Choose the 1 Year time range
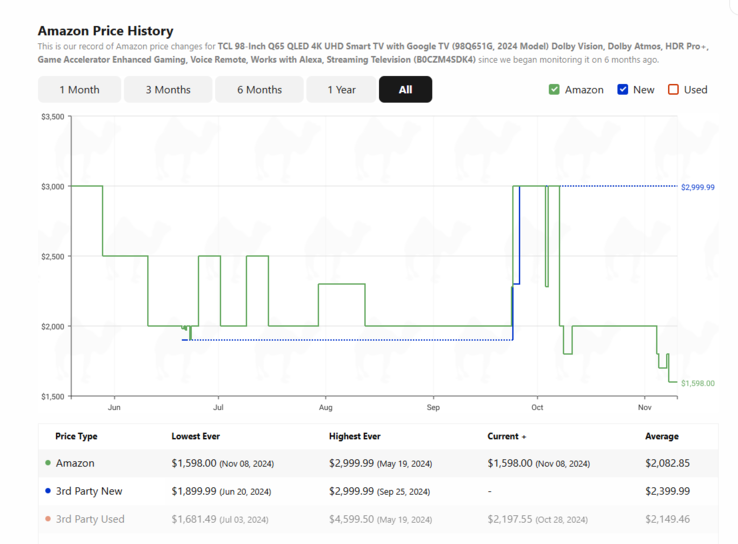 tap(341, 90)
